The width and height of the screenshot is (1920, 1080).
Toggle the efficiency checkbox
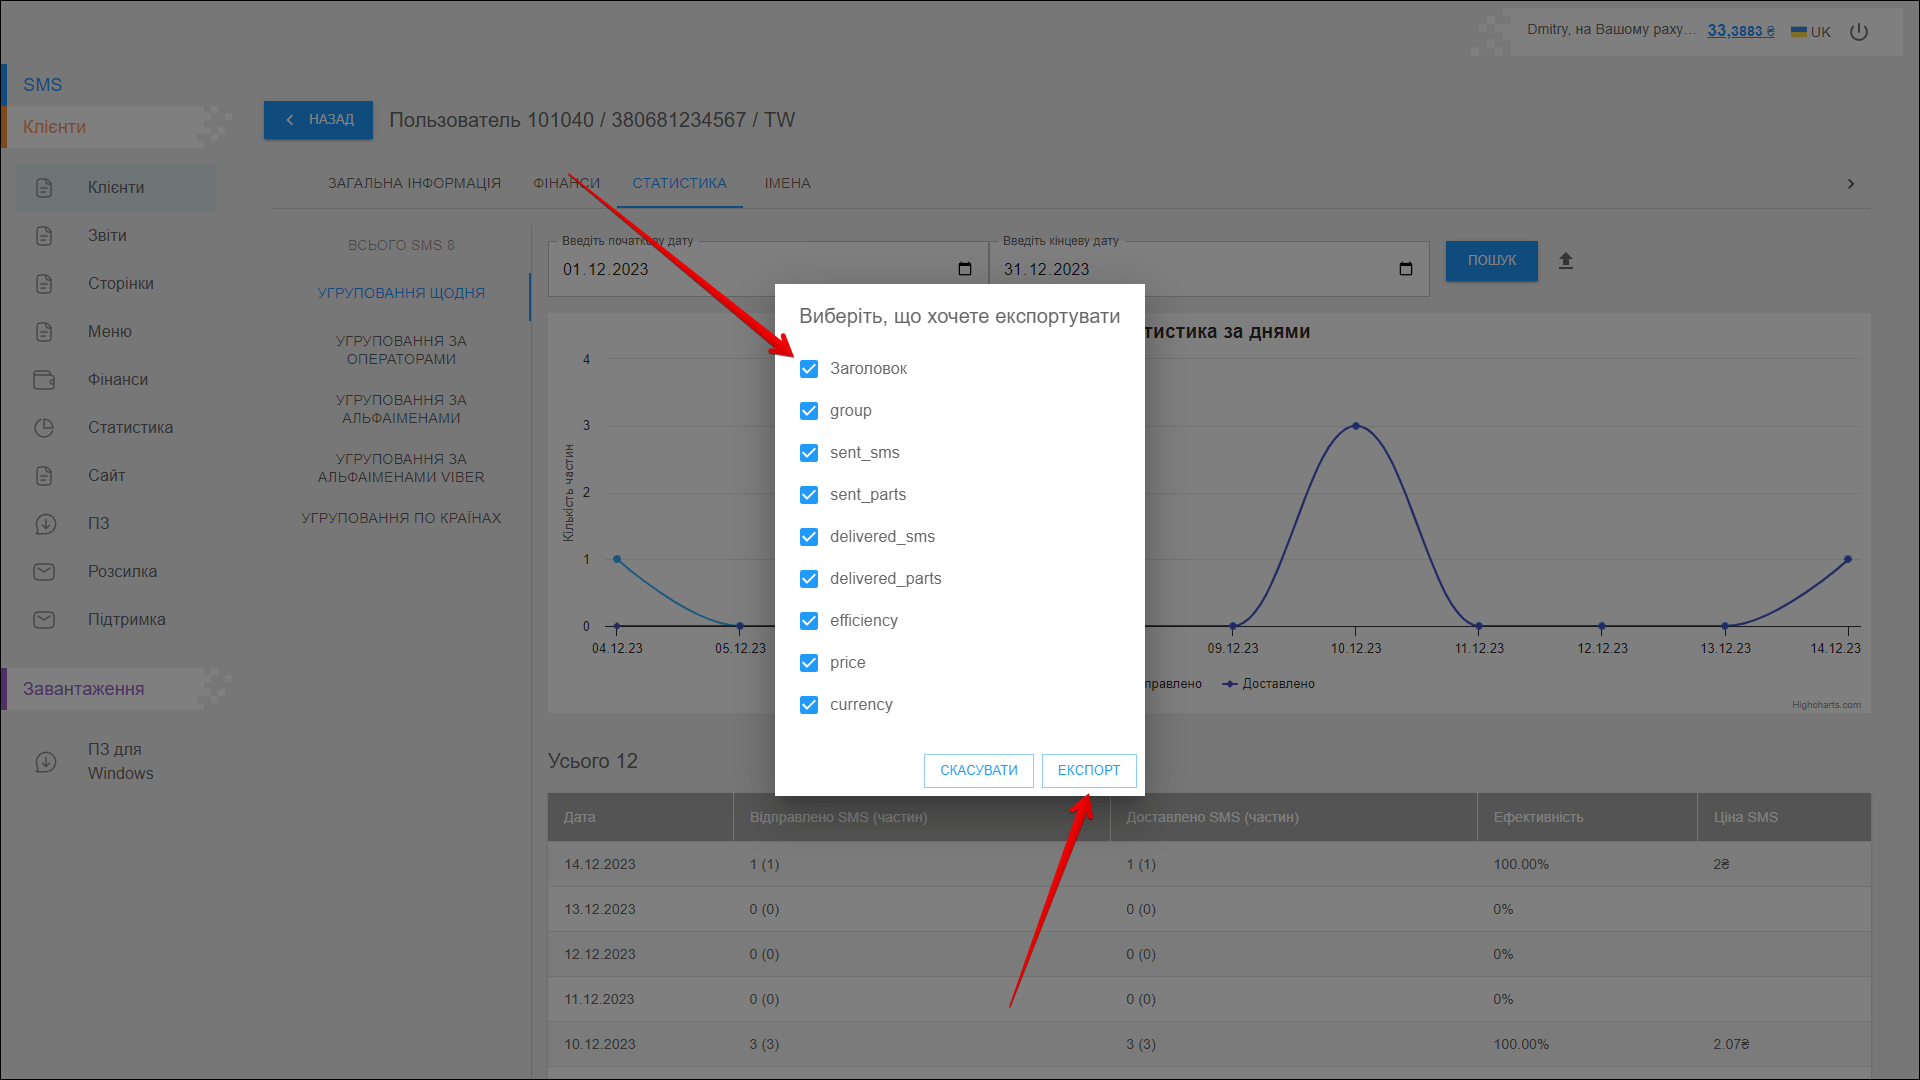pyautogui.click(x=809, y=621)
